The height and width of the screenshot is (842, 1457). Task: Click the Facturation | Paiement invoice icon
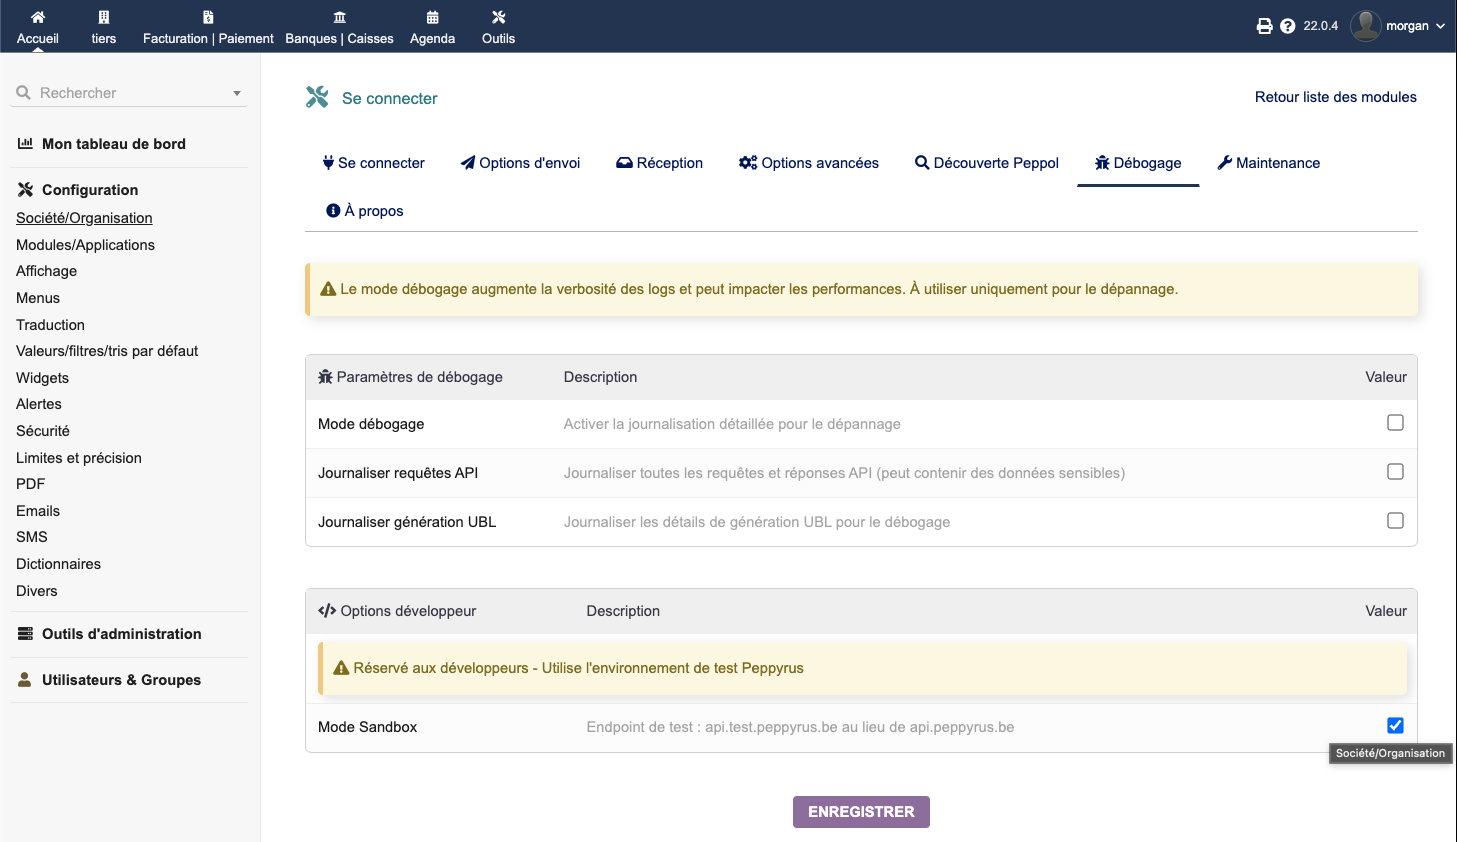tap(208, 17)
